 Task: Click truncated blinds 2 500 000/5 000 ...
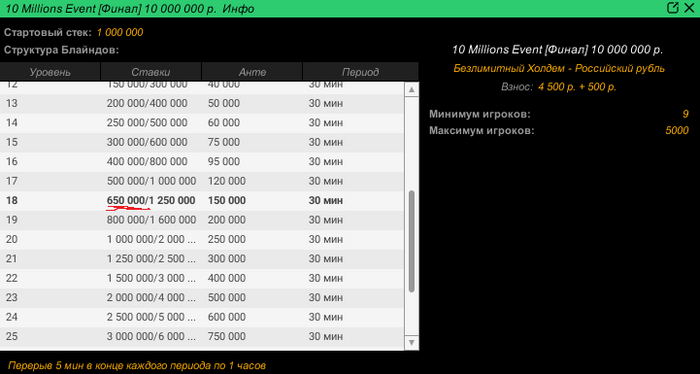[151, 317]
